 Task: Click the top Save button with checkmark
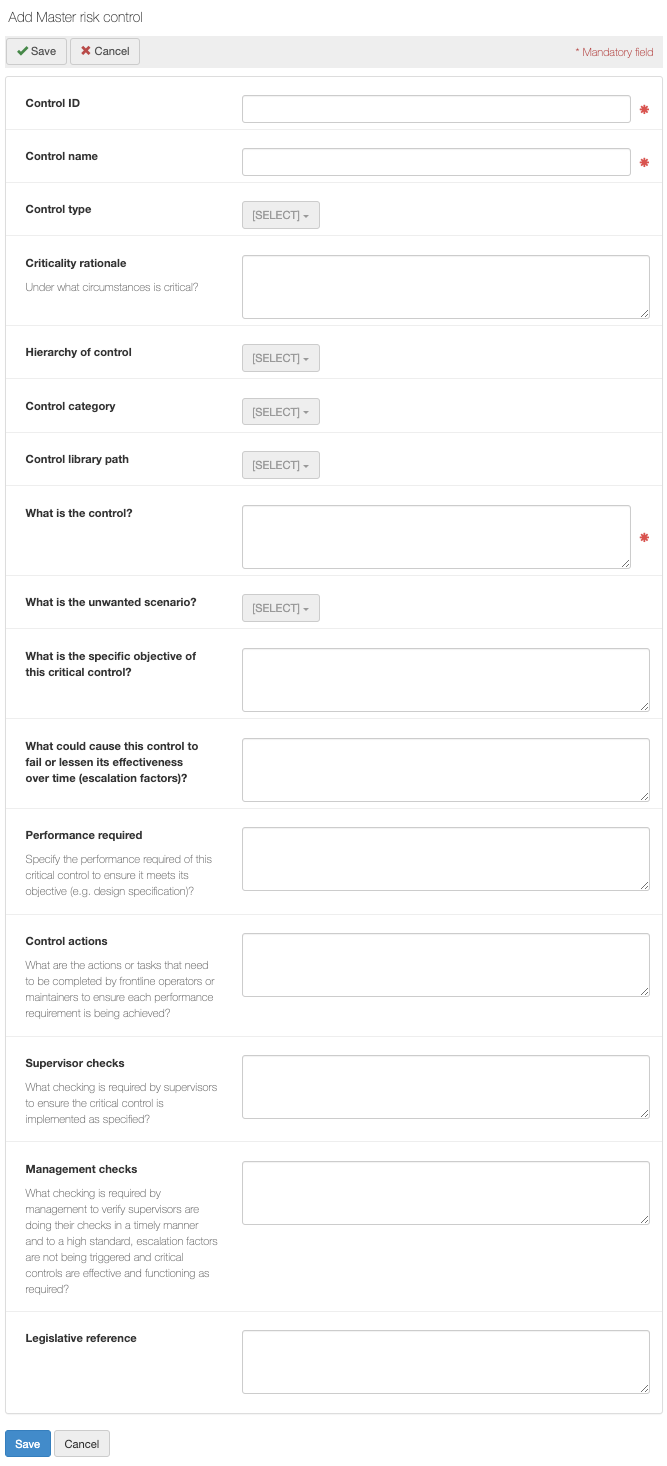click(x=36, y=51)
